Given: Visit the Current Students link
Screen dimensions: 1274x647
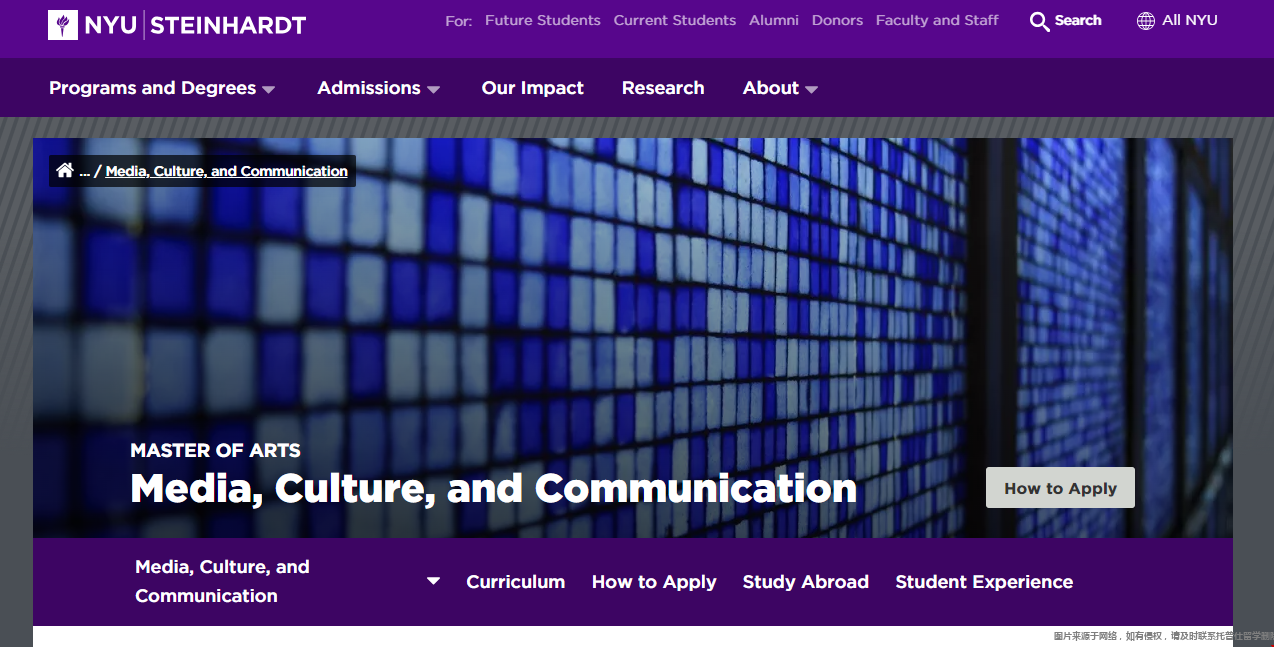Looking at the screenshot, I should pyautogui.click(x=675, y=20).
